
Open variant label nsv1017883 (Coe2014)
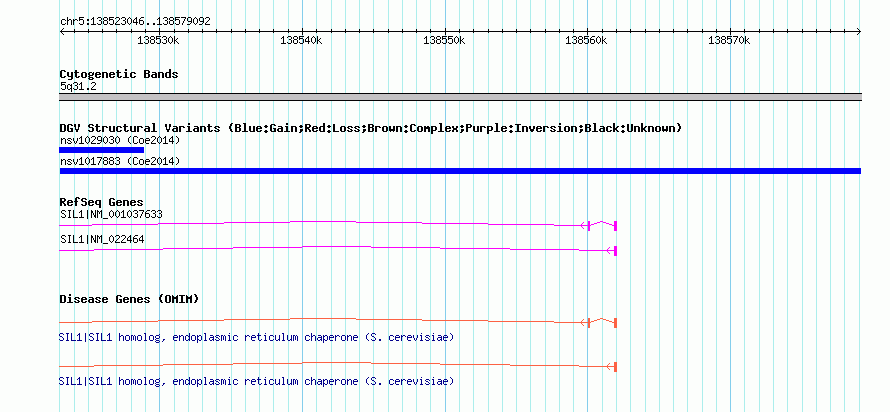[x=120, y=162]
